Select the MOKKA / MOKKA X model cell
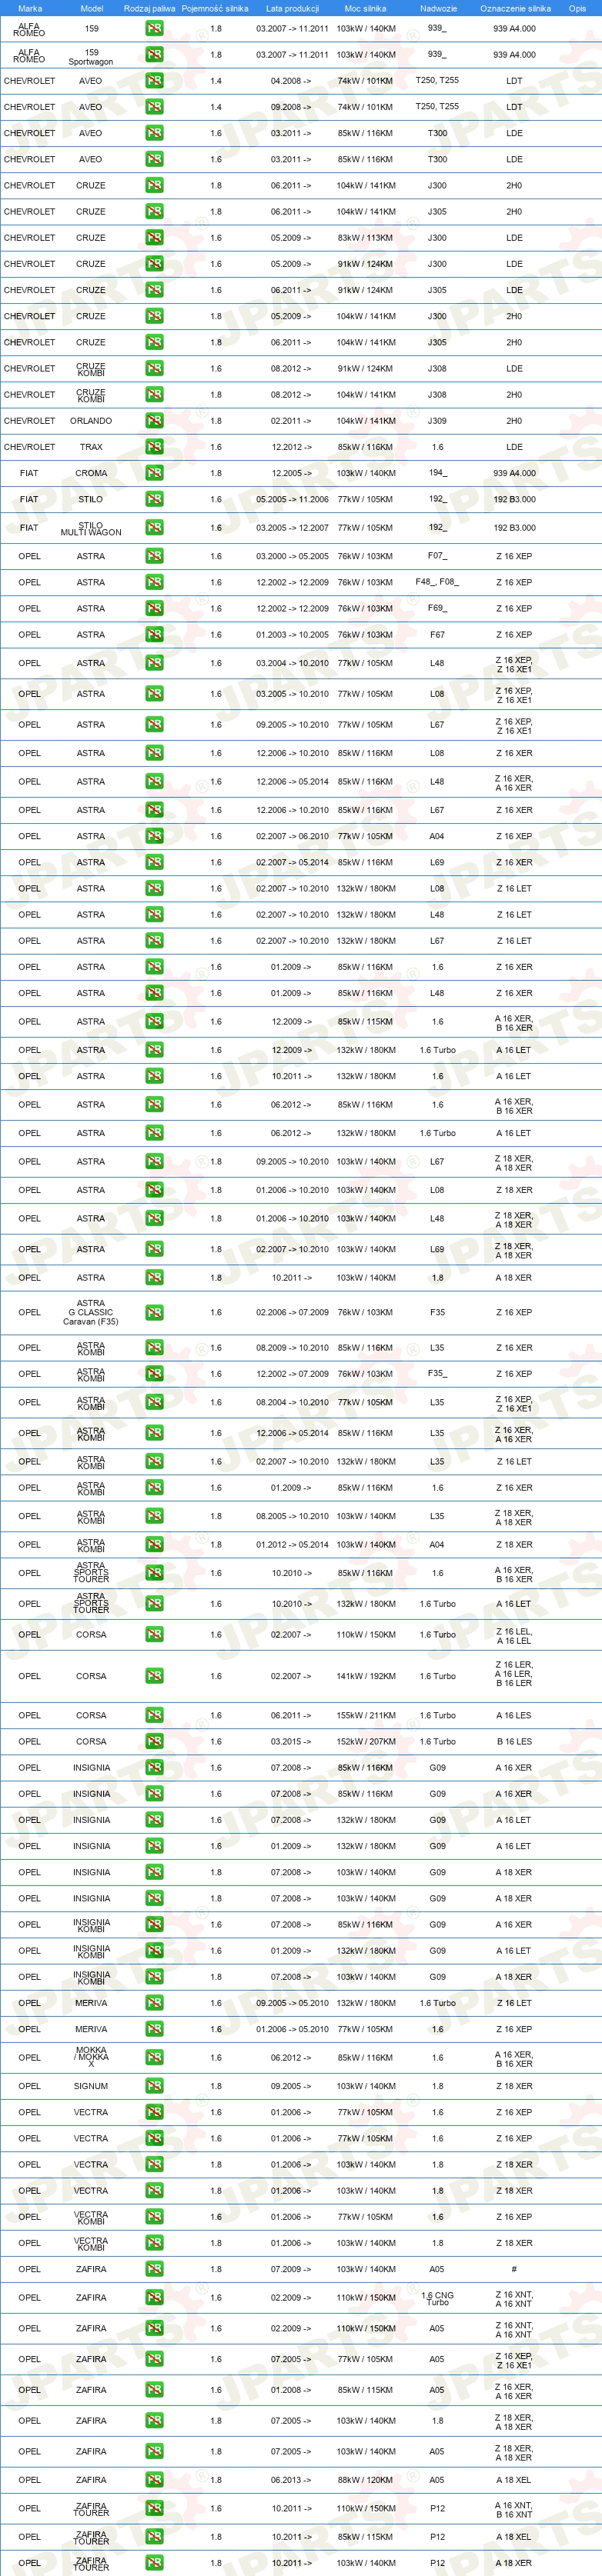Image resolution: width=602 pixels, height=2576 pixels. [x=91, y=2057]
